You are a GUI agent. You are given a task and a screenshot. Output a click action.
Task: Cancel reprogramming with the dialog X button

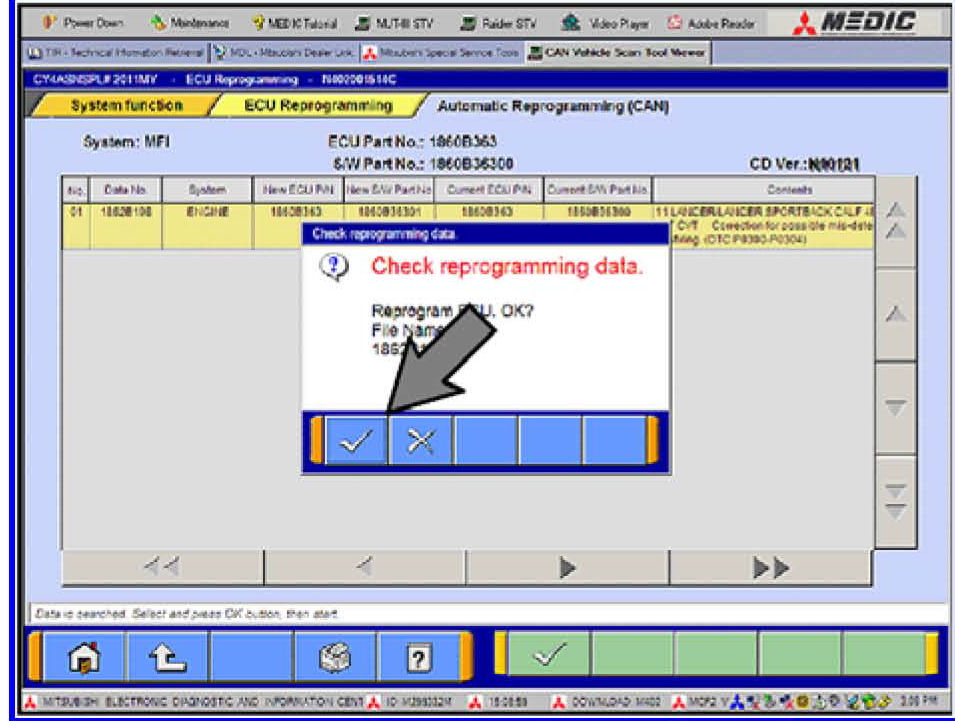[x=420, y=440]
